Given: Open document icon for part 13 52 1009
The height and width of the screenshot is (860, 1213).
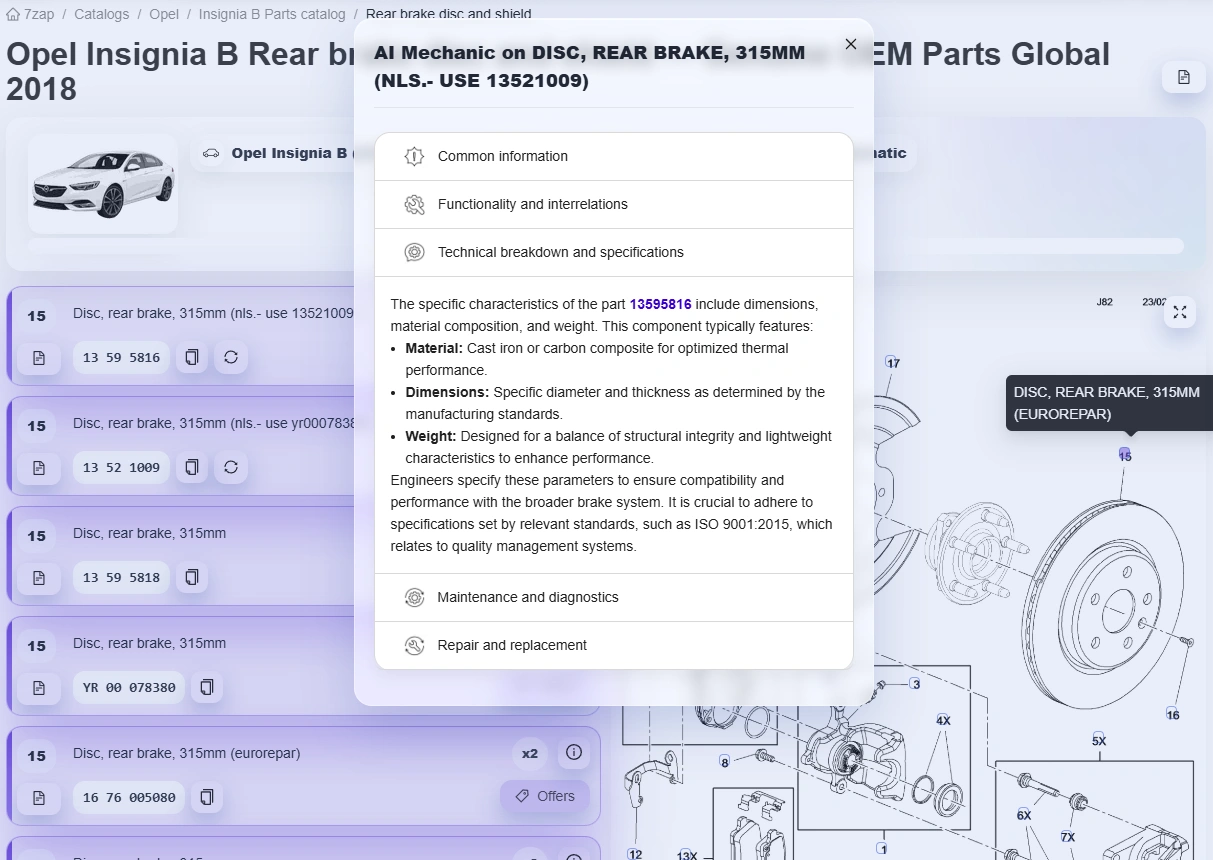Looking at the screenshot, I should click(39, 467).
